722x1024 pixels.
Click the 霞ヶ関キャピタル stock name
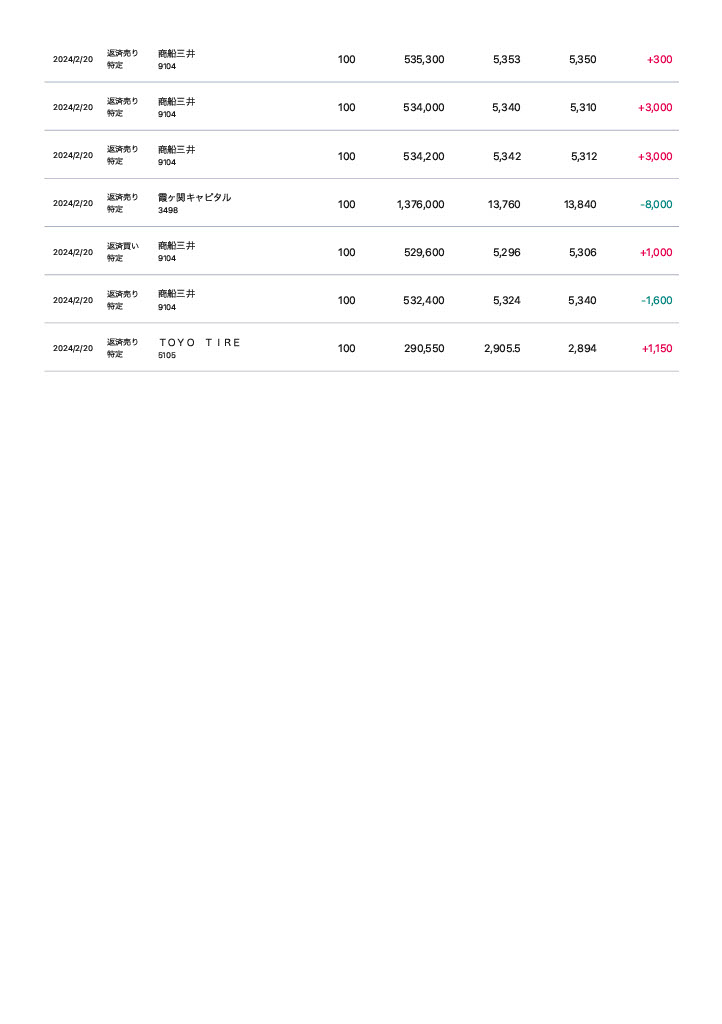[x=194, y=198]
